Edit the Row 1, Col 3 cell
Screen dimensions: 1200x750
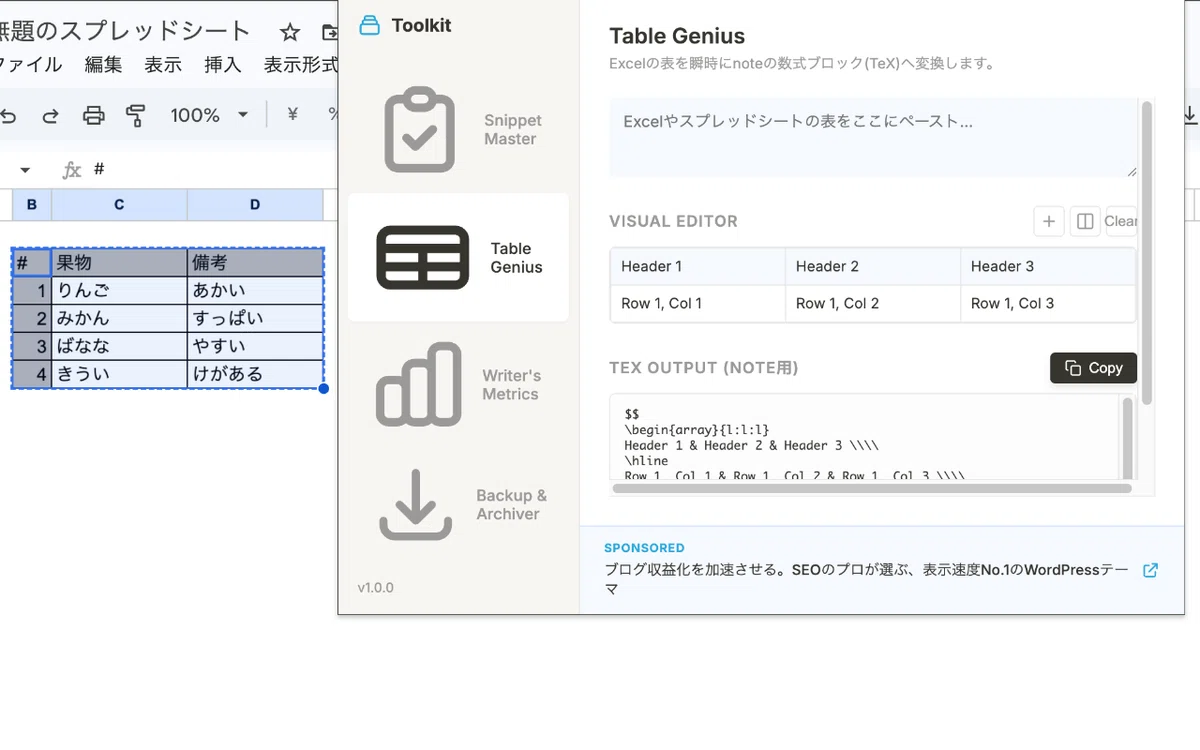tap(1048, 303)
